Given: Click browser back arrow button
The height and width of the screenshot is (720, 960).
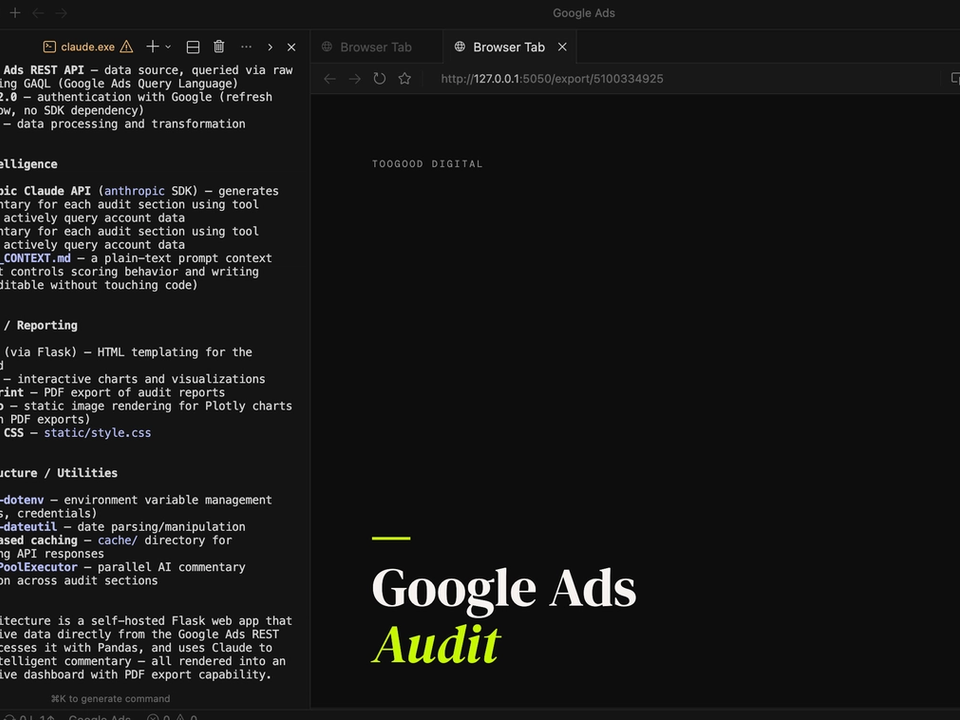Looking at the screenshot, I should 329,78.
